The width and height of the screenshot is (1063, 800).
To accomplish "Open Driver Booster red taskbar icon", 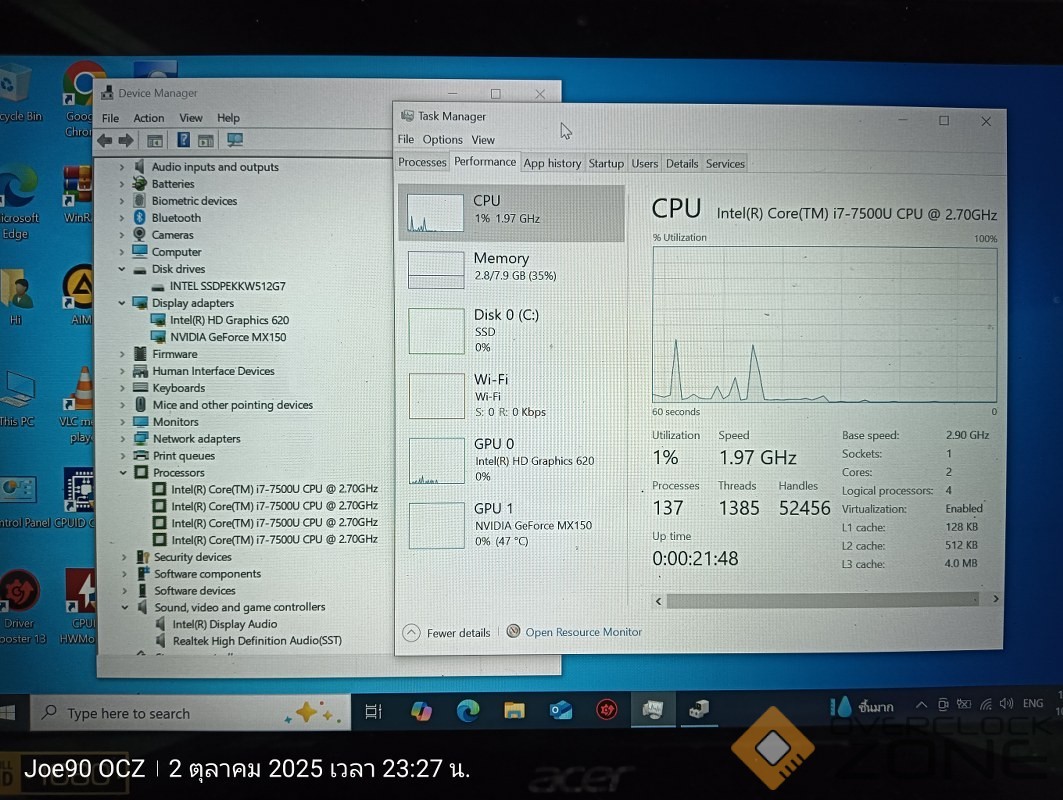I will 607,710.
